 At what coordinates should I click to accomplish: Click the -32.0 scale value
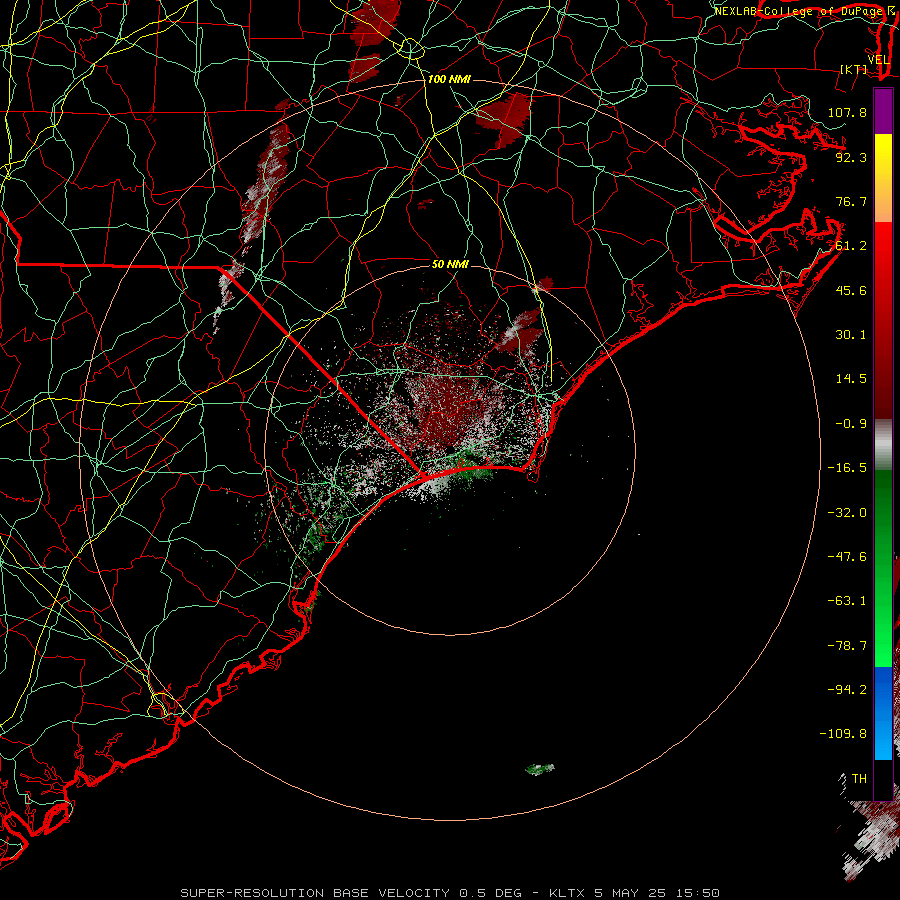click(847, 513)
